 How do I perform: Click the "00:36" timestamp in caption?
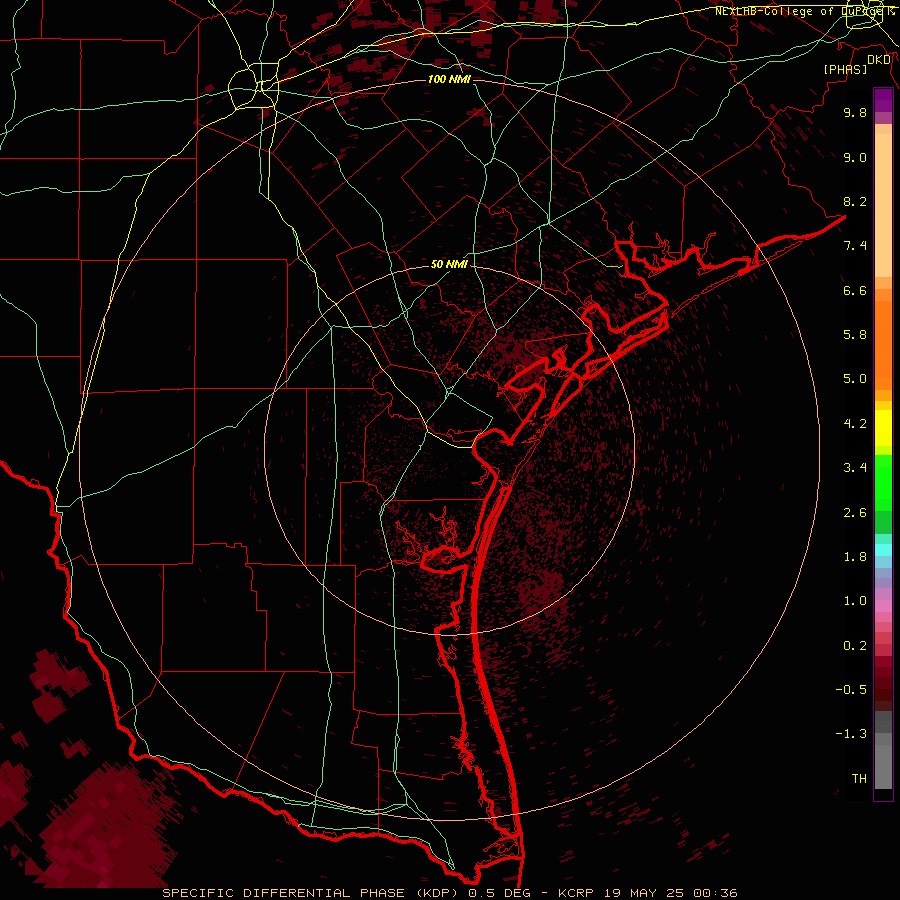coord(715,893)
